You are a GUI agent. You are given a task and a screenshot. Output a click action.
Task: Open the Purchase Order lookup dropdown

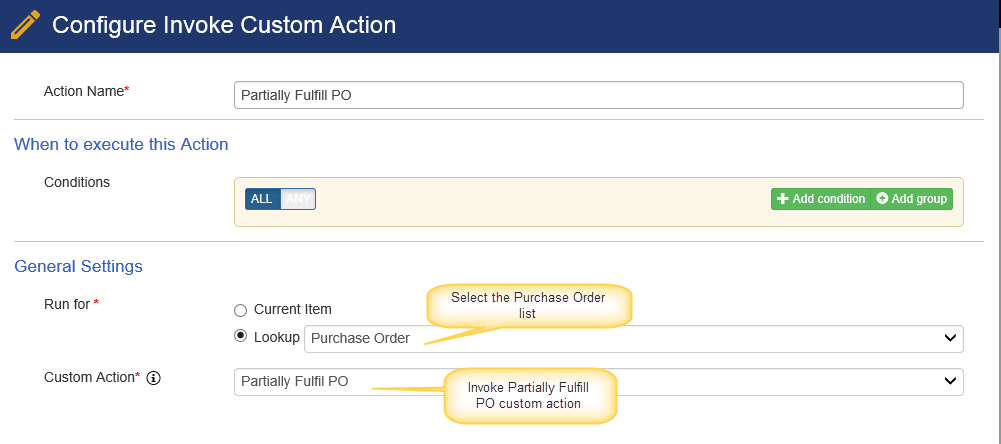click(634, 339)
